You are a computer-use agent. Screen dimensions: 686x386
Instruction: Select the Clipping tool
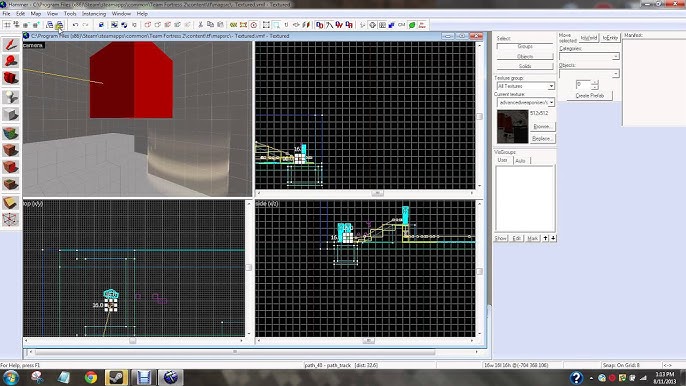[10, 203]
